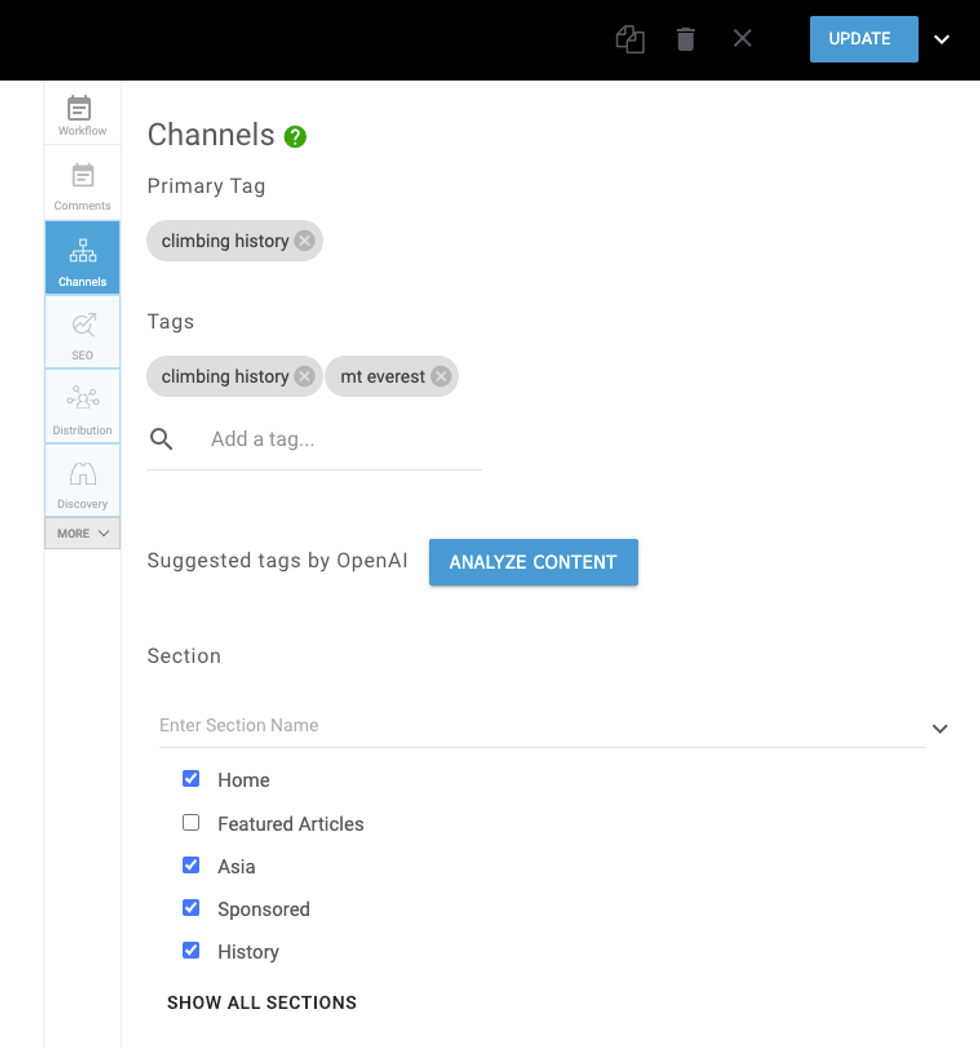Open the Comments sidebar panel
Screen dimensions: 980x1048
coord(82,186)
